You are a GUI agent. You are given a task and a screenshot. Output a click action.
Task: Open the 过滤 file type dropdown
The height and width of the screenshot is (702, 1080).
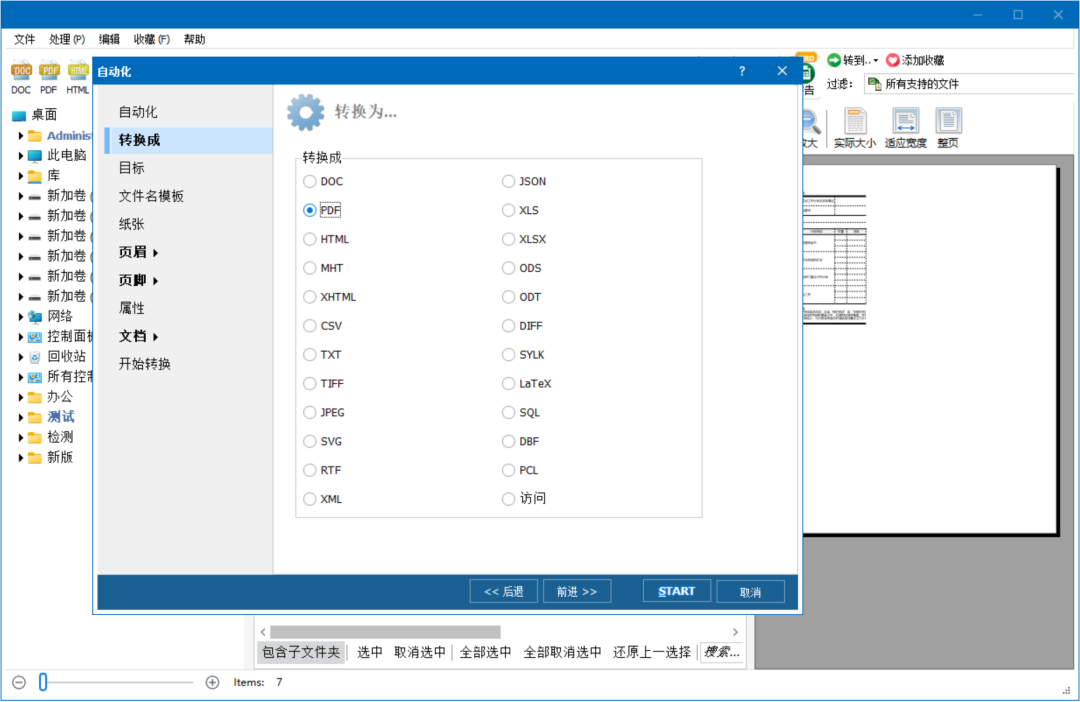click(x=971, y=84)
